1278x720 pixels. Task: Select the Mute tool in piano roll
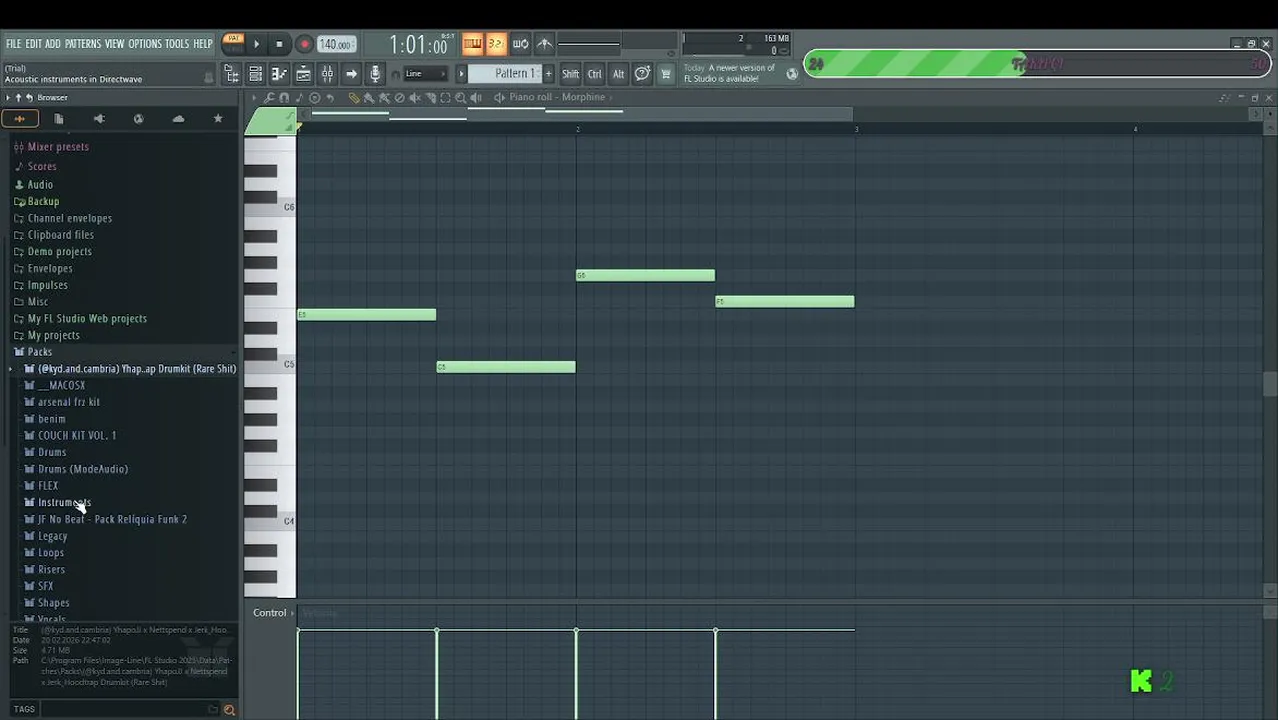tap(415, 98)
